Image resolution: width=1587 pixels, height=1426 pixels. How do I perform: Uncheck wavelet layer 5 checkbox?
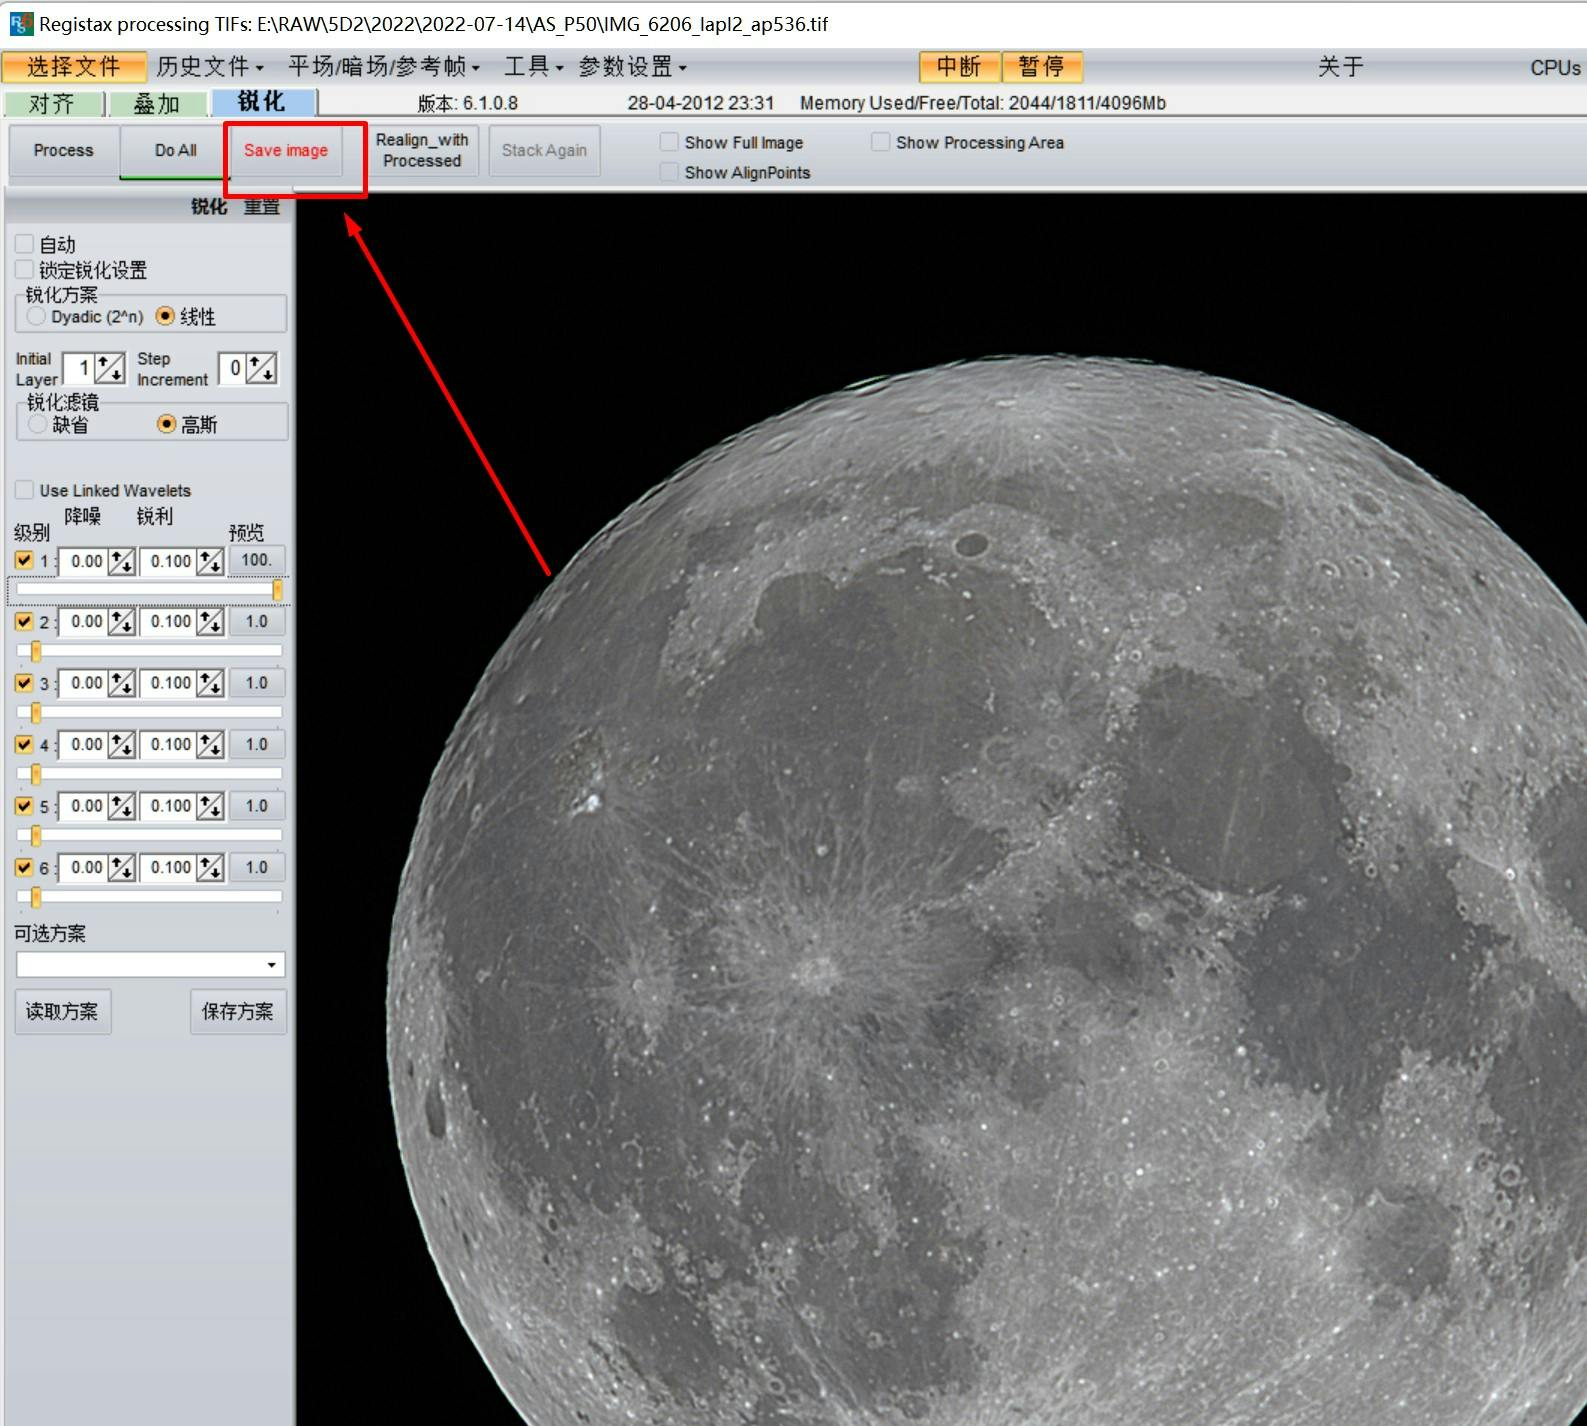tap(25, 806)
